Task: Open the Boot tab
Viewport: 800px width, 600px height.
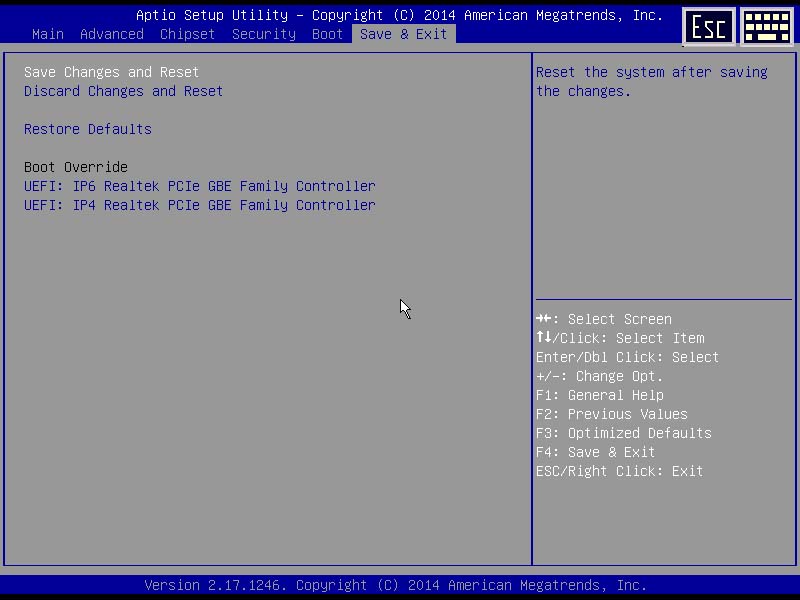Action: (328, 34)
